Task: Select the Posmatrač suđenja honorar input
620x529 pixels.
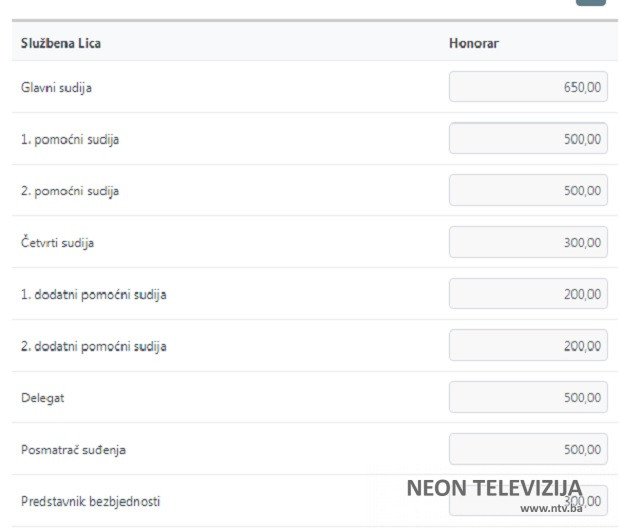Action: (528, 449)
